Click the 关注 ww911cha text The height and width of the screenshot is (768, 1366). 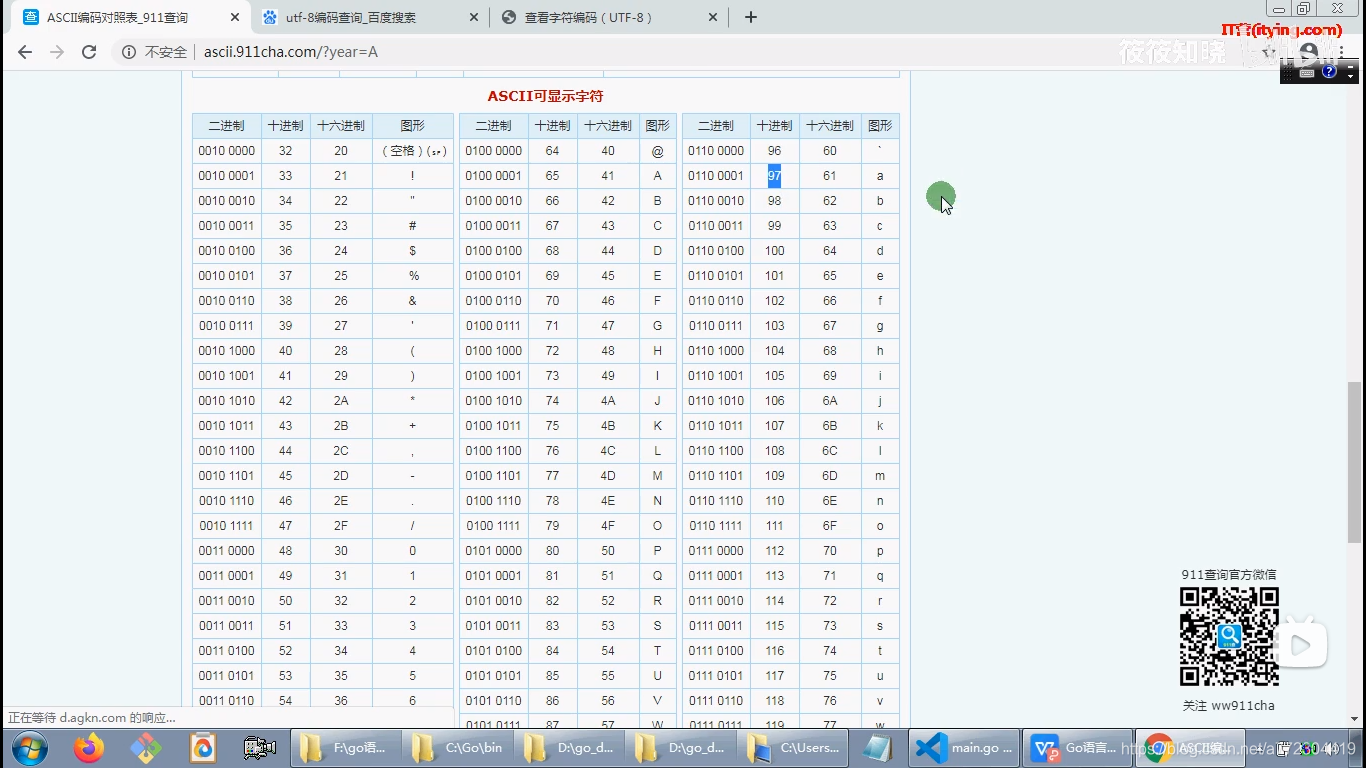click(1229, 705)
